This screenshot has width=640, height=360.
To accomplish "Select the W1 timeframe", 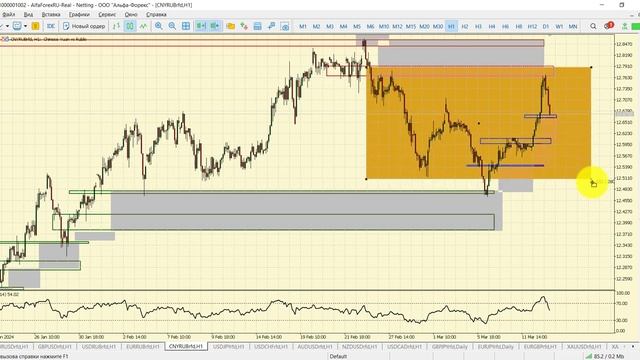I will click(x=559, y=26).
